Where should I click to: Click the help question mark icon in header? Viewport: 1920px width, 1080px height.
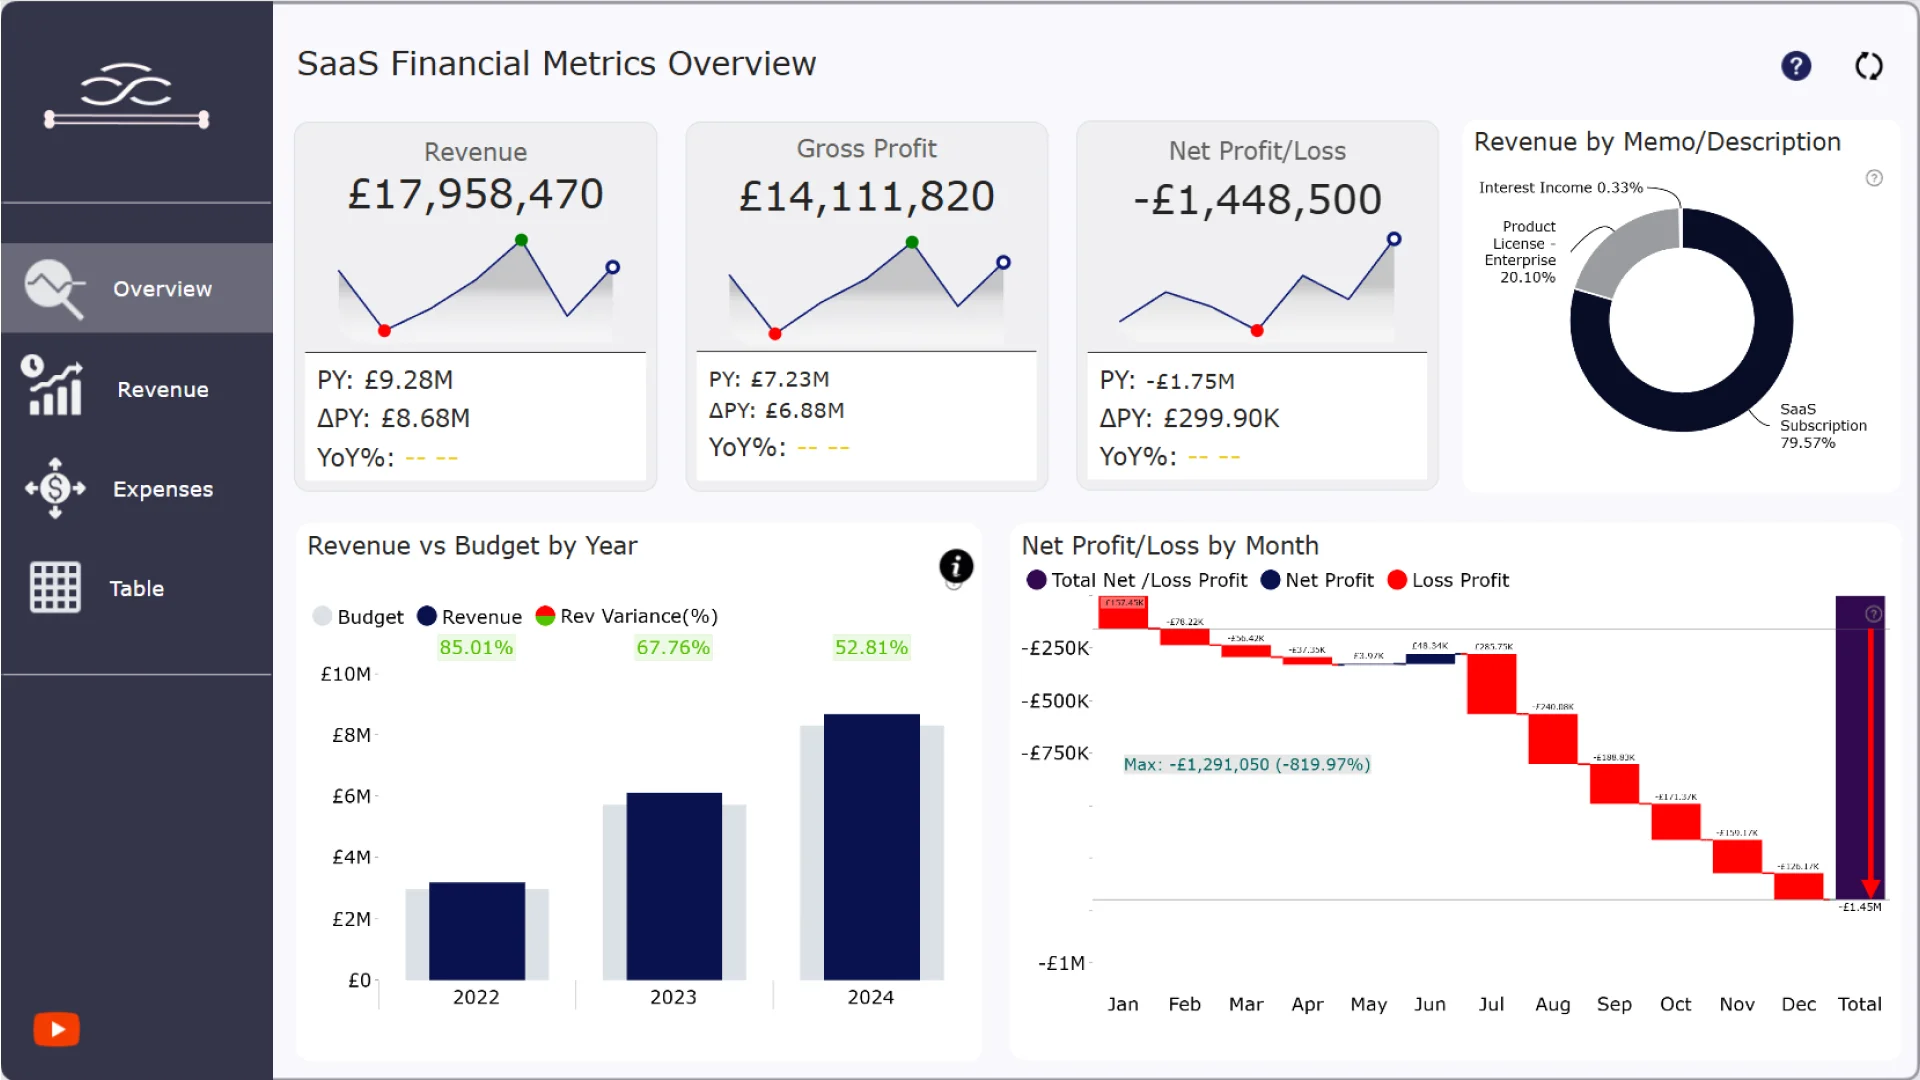pyautogui.click(x=1796, y=66)
